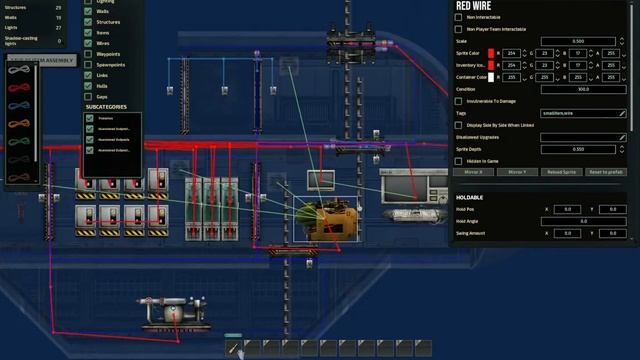This screenshot has width=640, height=360.
Task: Click the Hold Pos X input field
Action: click(x=567, y=209)
